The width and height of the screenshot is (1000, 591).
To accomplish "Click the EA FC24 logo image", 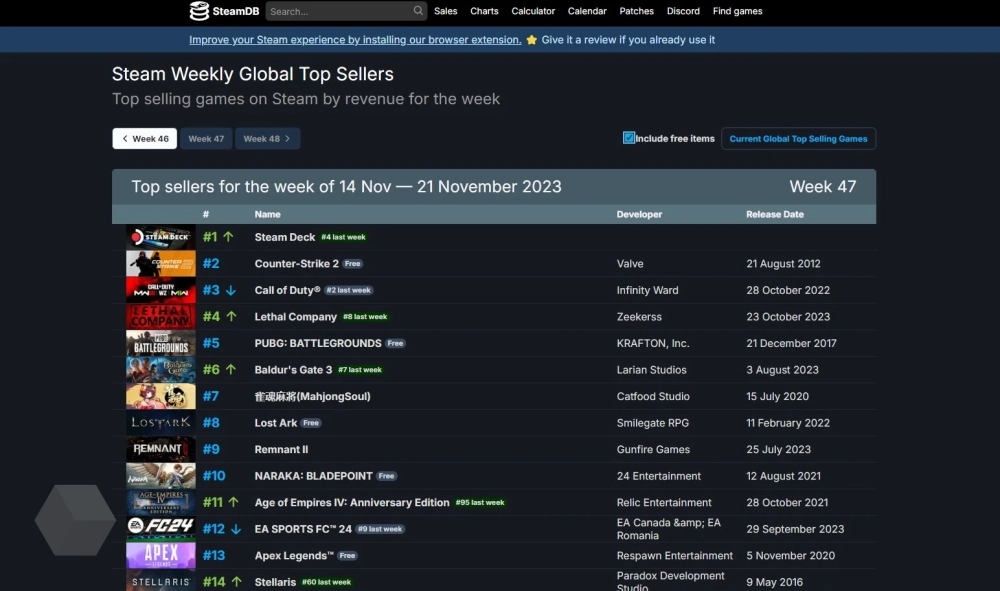I will coord(160,529).
